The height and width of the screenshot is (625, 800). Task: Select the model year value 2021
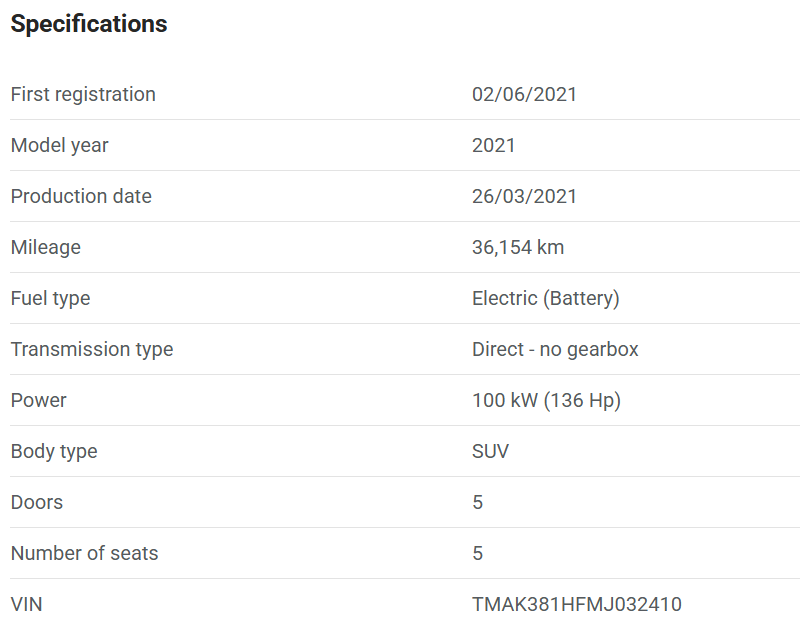(x=493, y=145)
